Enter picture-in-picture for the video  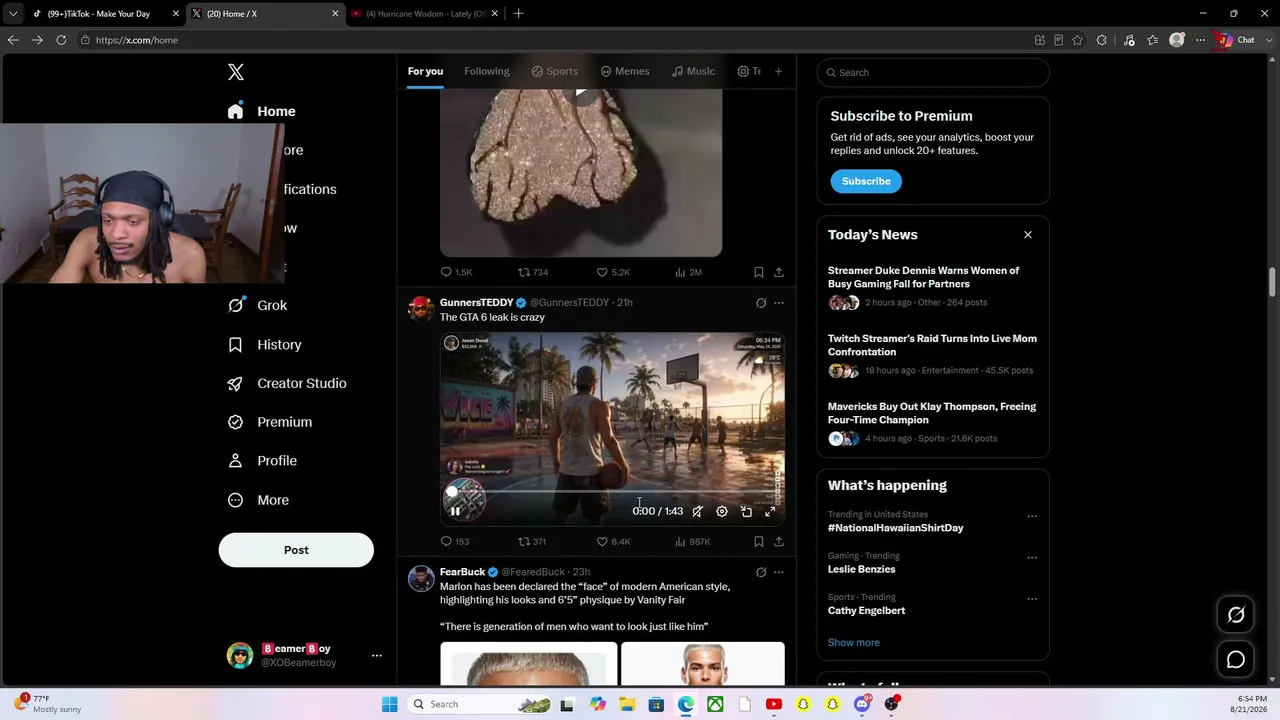click(x=746, y=511)
